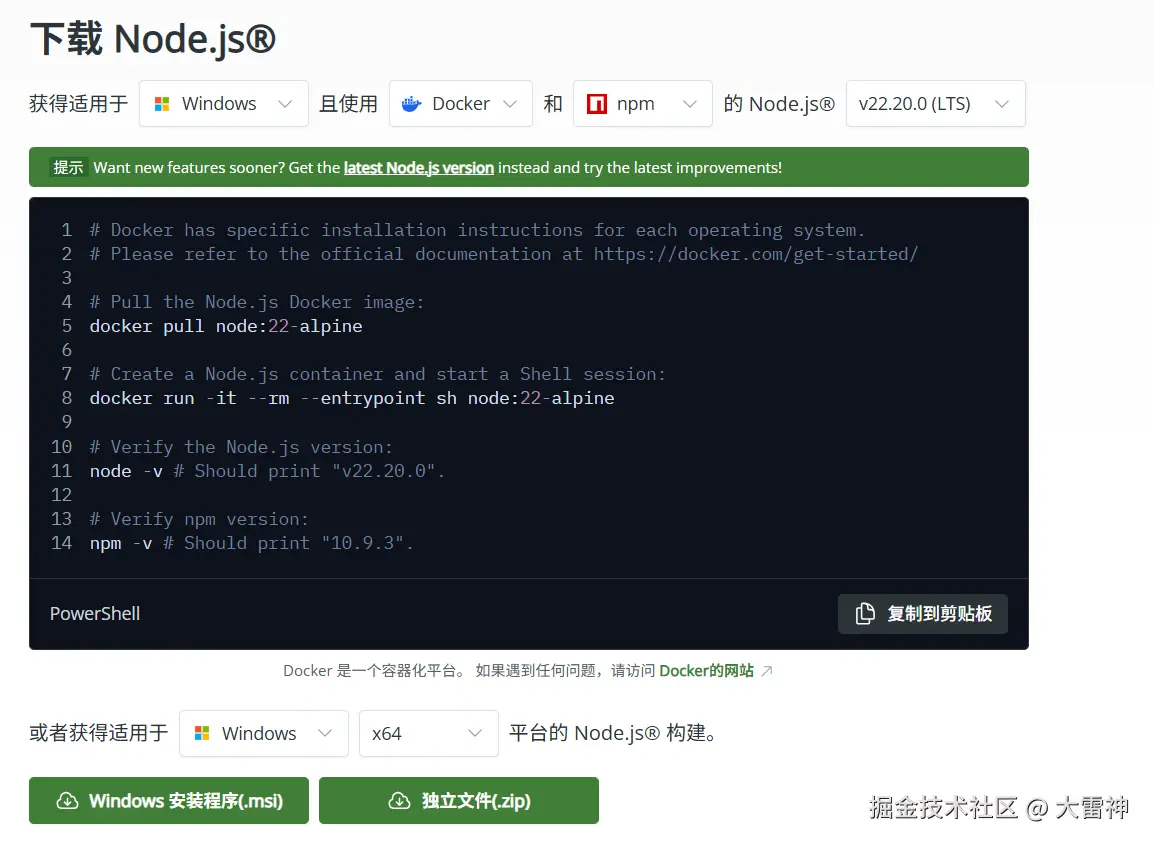Visit the Docker的网站 link

(x=707, y=671)
